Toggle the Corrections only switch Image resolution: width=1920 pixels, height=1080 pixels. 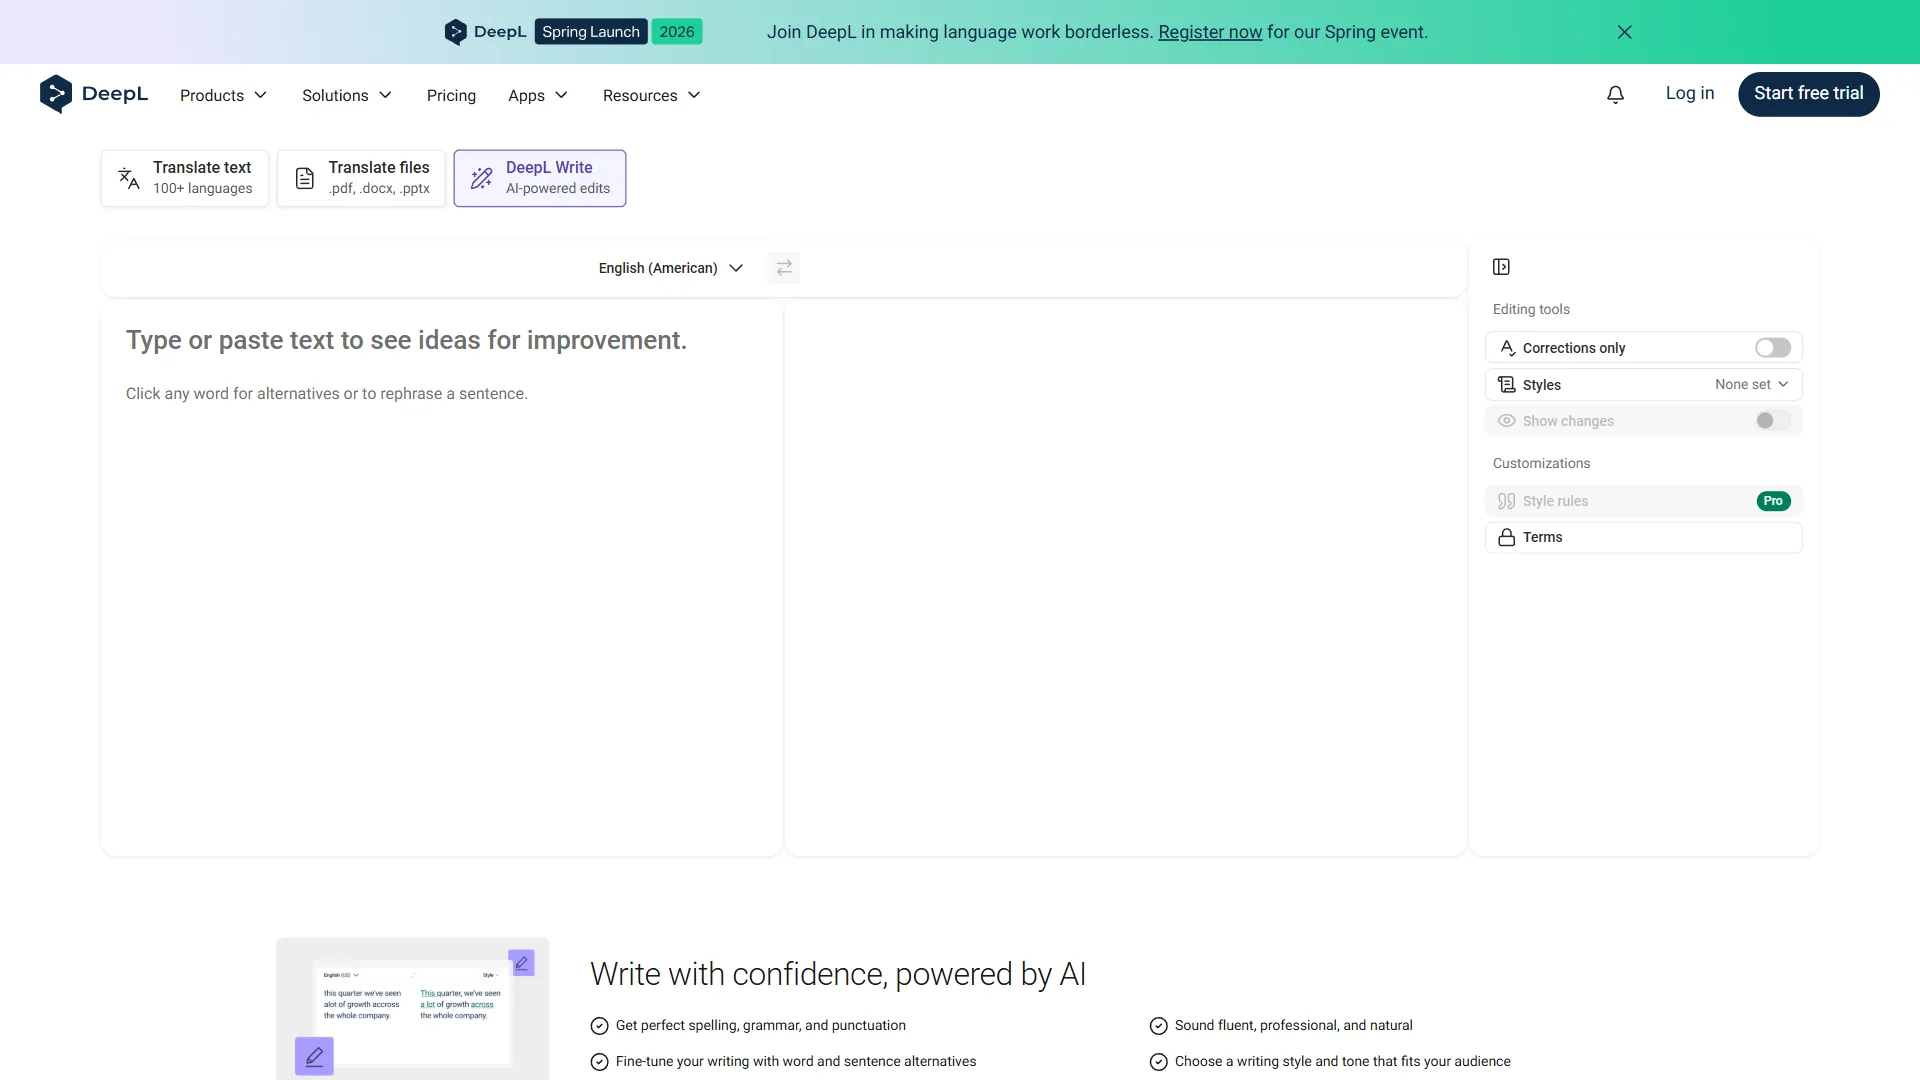(1773, 348)
